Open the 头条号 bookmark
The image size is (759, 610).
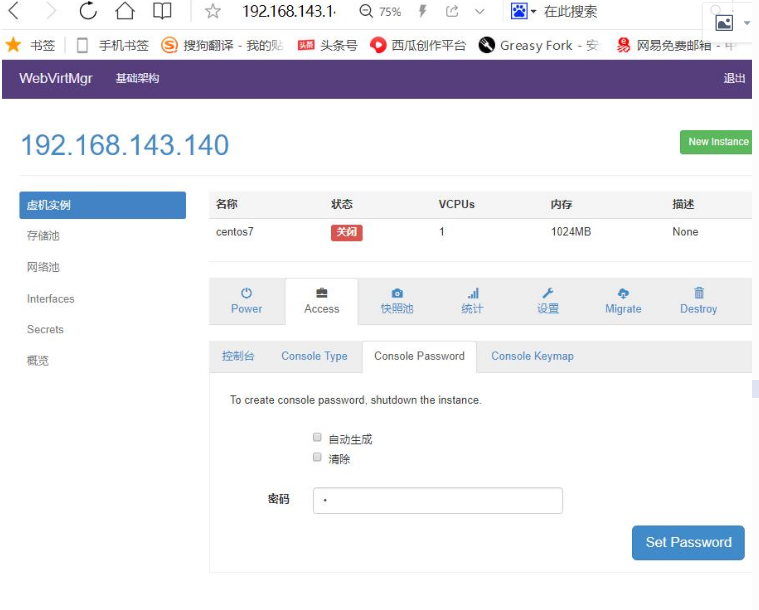click(327, 46)
